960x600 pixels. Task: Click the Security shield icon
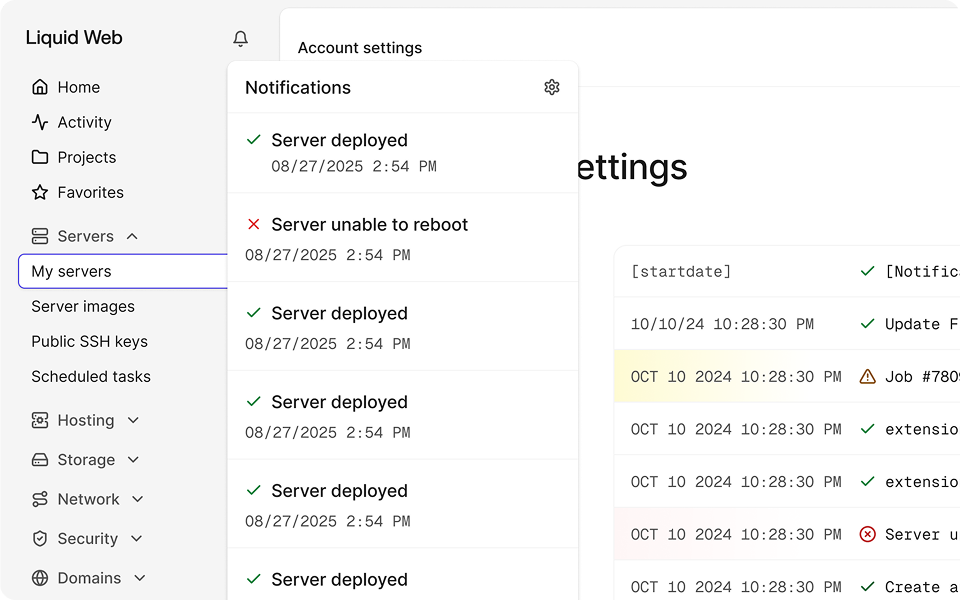point(40,538)
